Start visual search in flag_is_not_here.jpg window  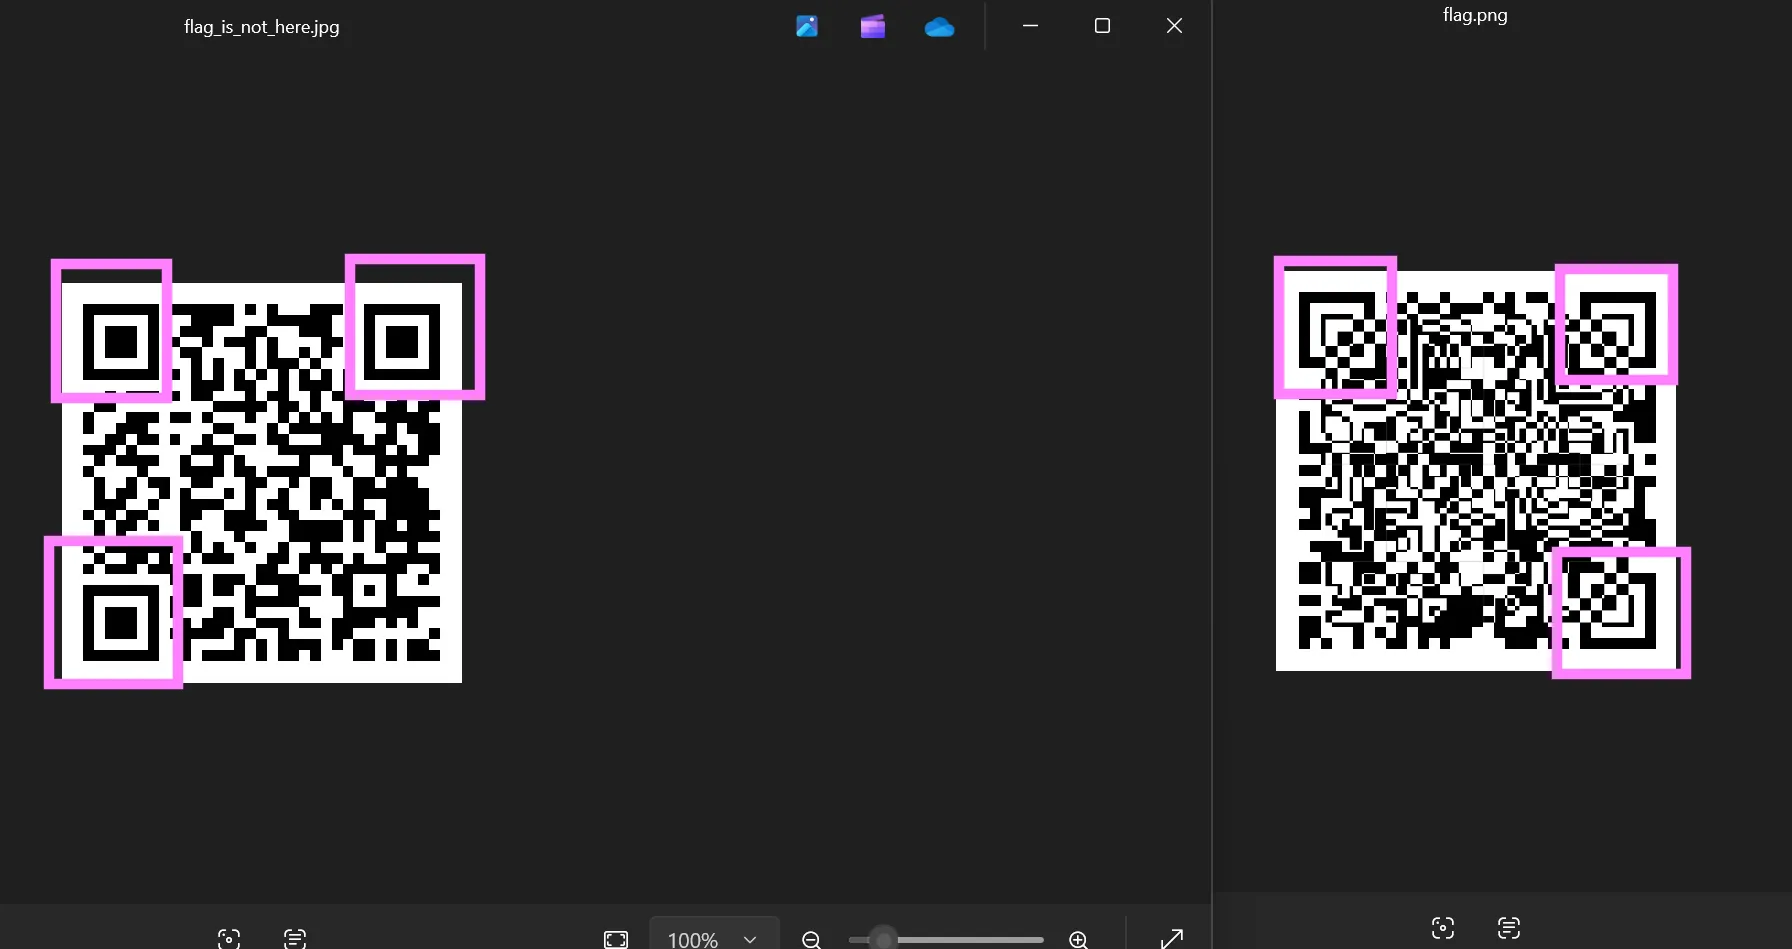pyautogui.click(x=228, y=938)
